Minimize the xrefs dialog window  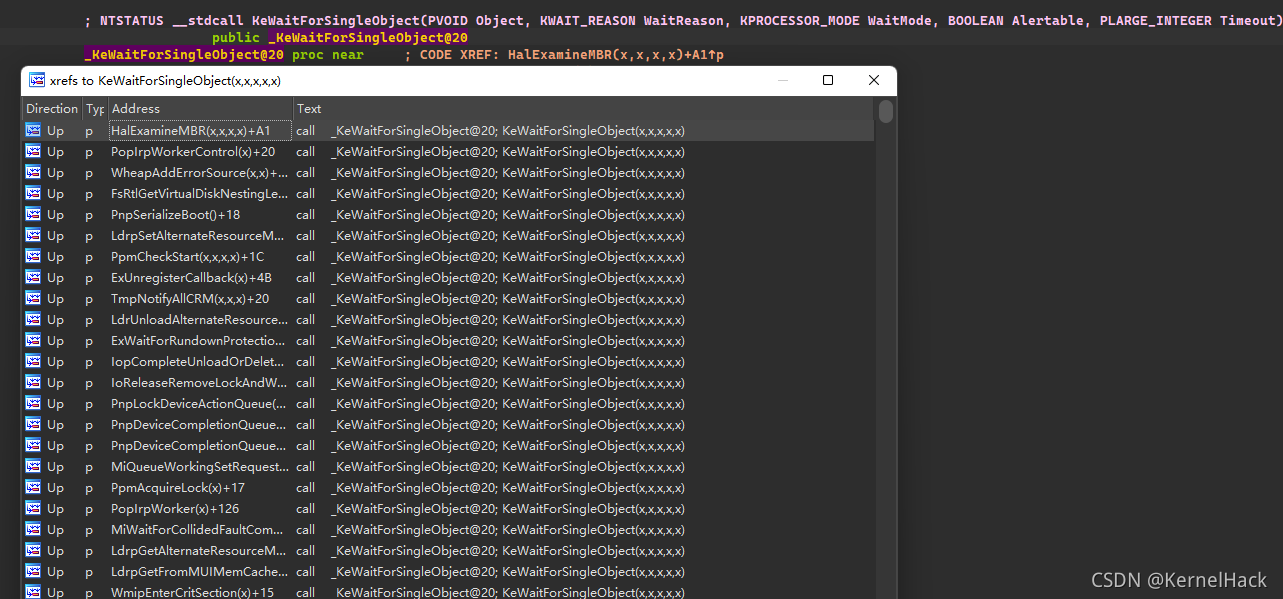[782, 80]
